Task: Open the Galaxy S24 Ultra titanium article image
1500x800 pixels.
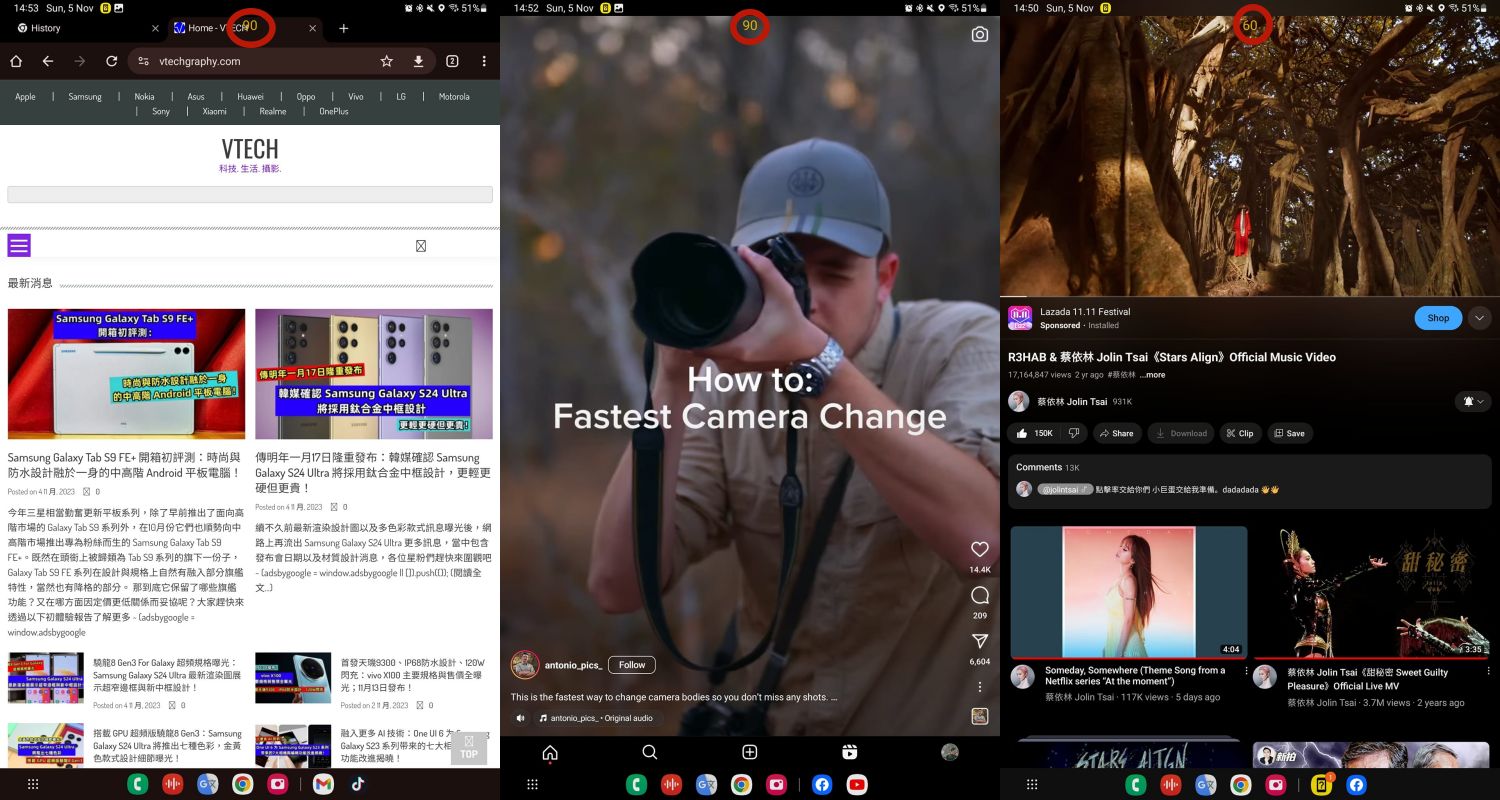Action: [374, 374]
